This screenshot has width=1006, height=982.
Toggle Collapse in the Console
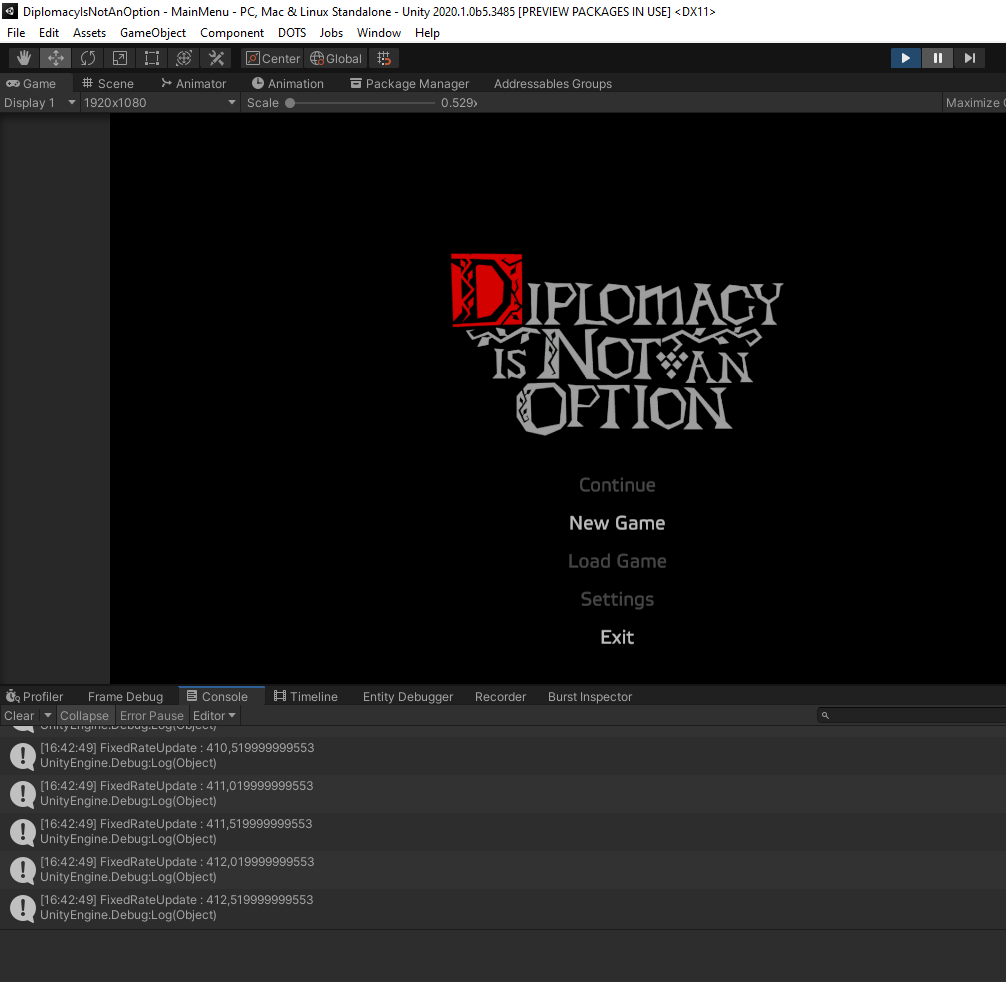[x=84, y=715]
